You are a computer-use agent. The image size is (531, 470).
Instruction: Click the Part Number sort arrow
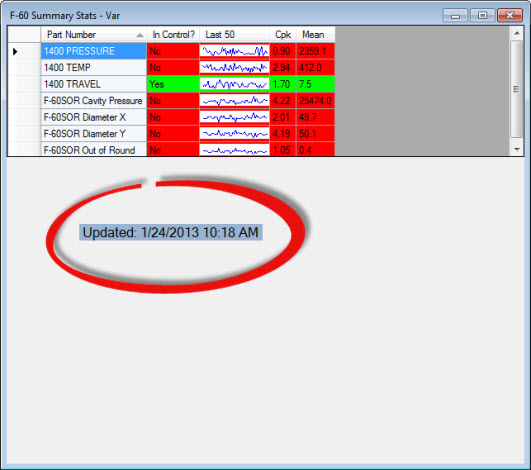tap(140, 35)
